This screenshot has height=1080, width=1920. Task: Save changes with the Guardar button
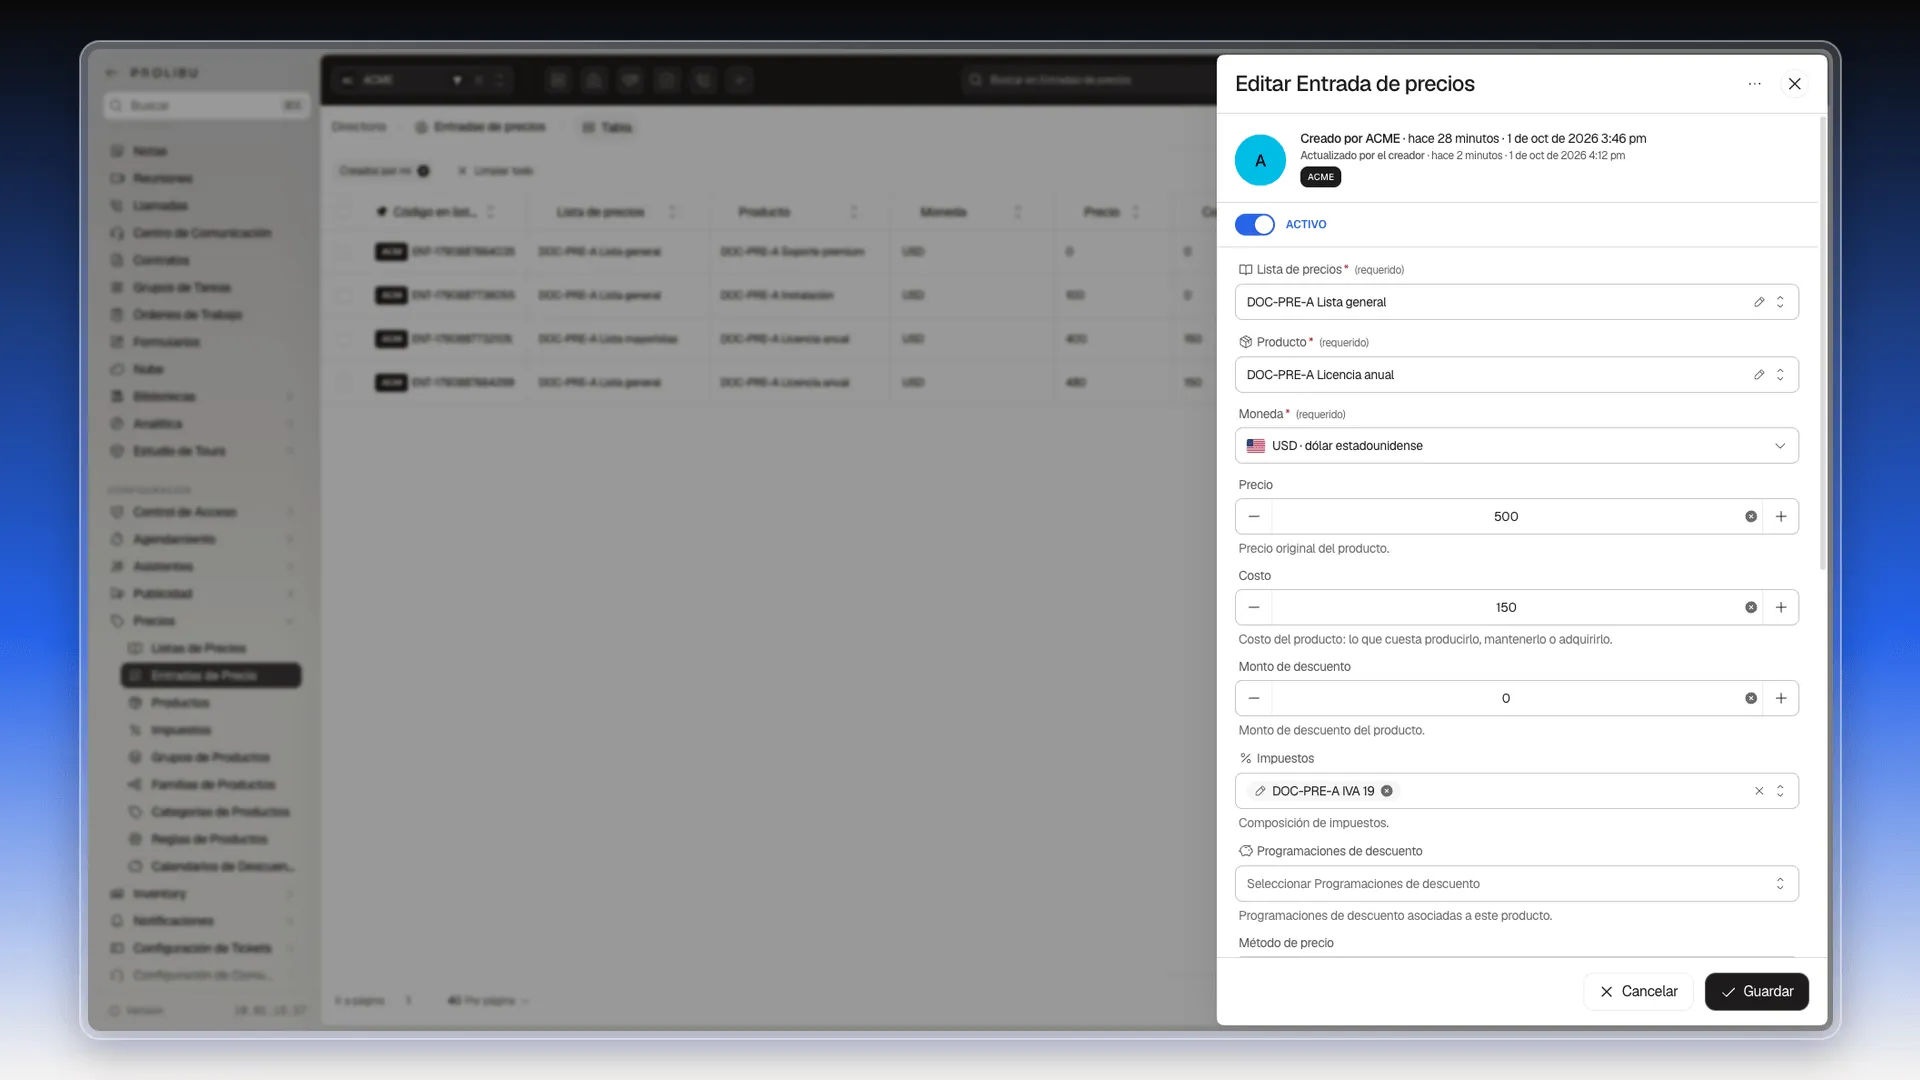[1756, 992]
